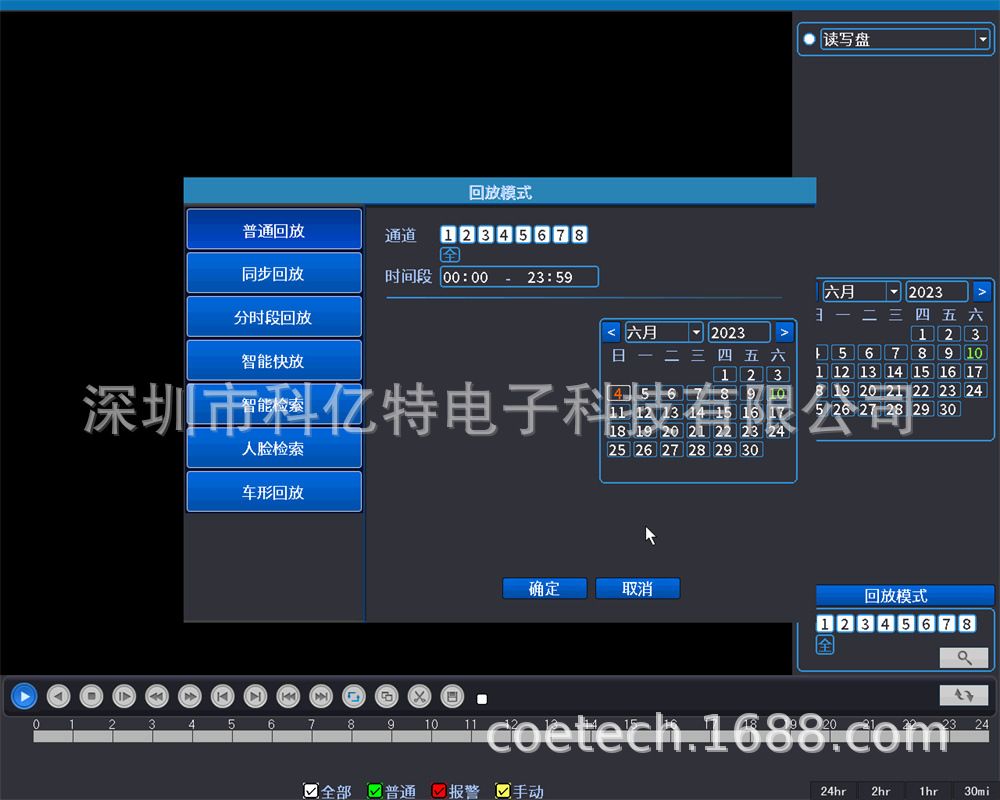
Task: Click the 时间段 time range field
Action: click(519, 277)
